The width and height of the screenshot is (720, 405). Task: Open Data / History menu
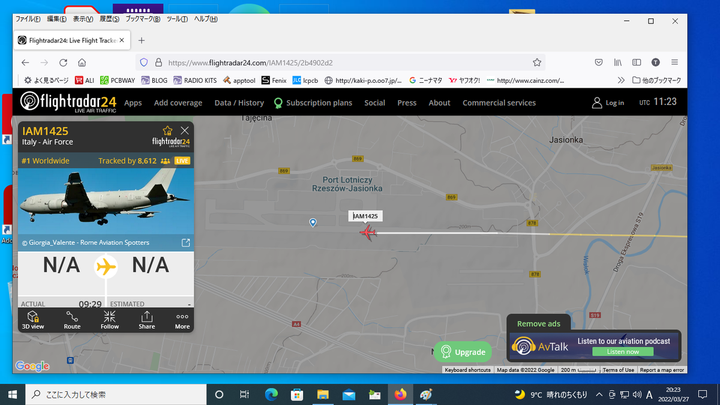[239, 103]
